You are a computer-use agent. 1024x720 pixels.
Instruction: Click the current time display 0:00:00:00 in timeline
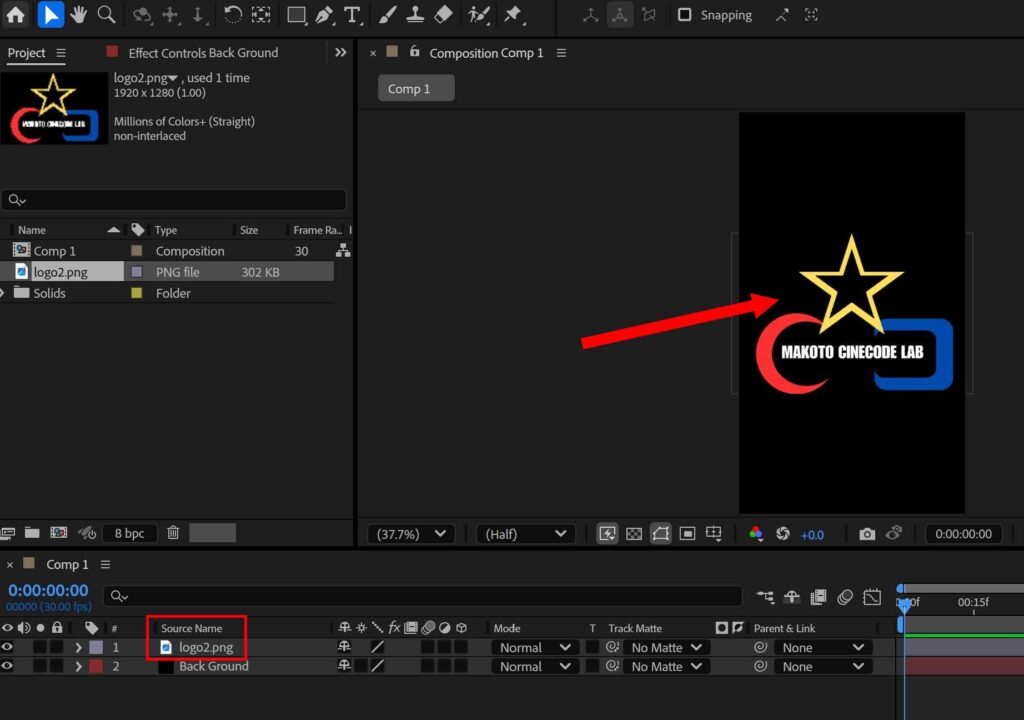click(48, 590)
